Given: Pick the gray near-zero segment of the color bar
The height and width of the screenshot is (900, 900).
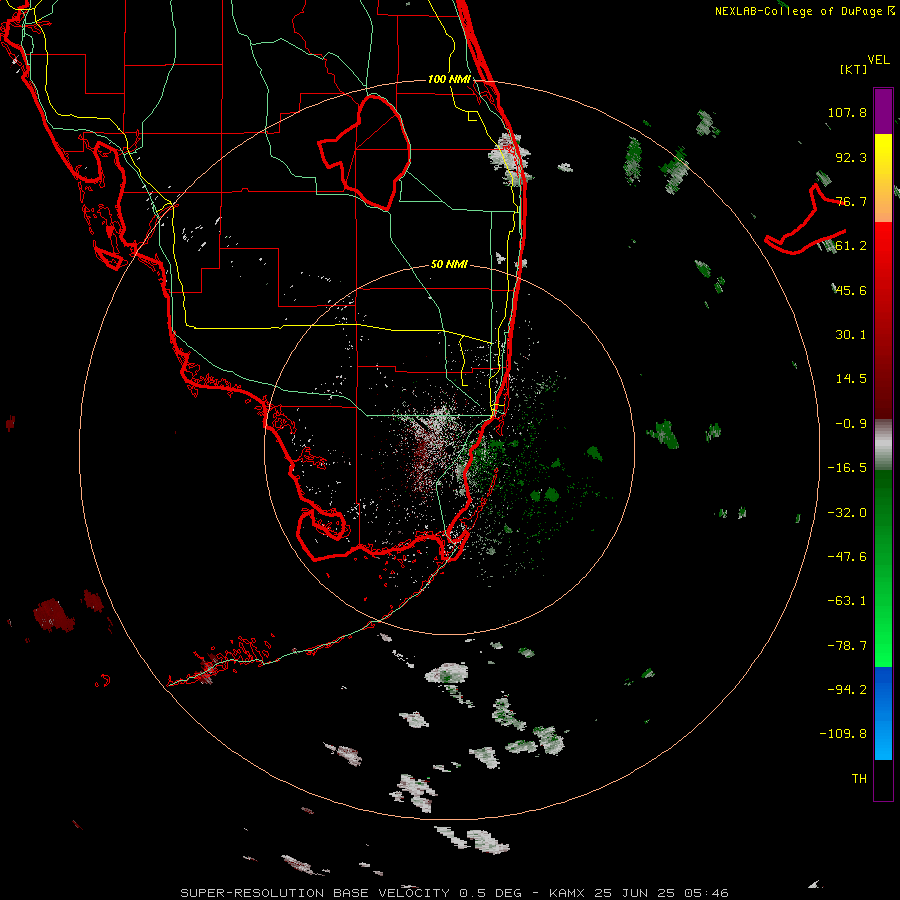Looking at the screenshot, I should coord(883,445).
